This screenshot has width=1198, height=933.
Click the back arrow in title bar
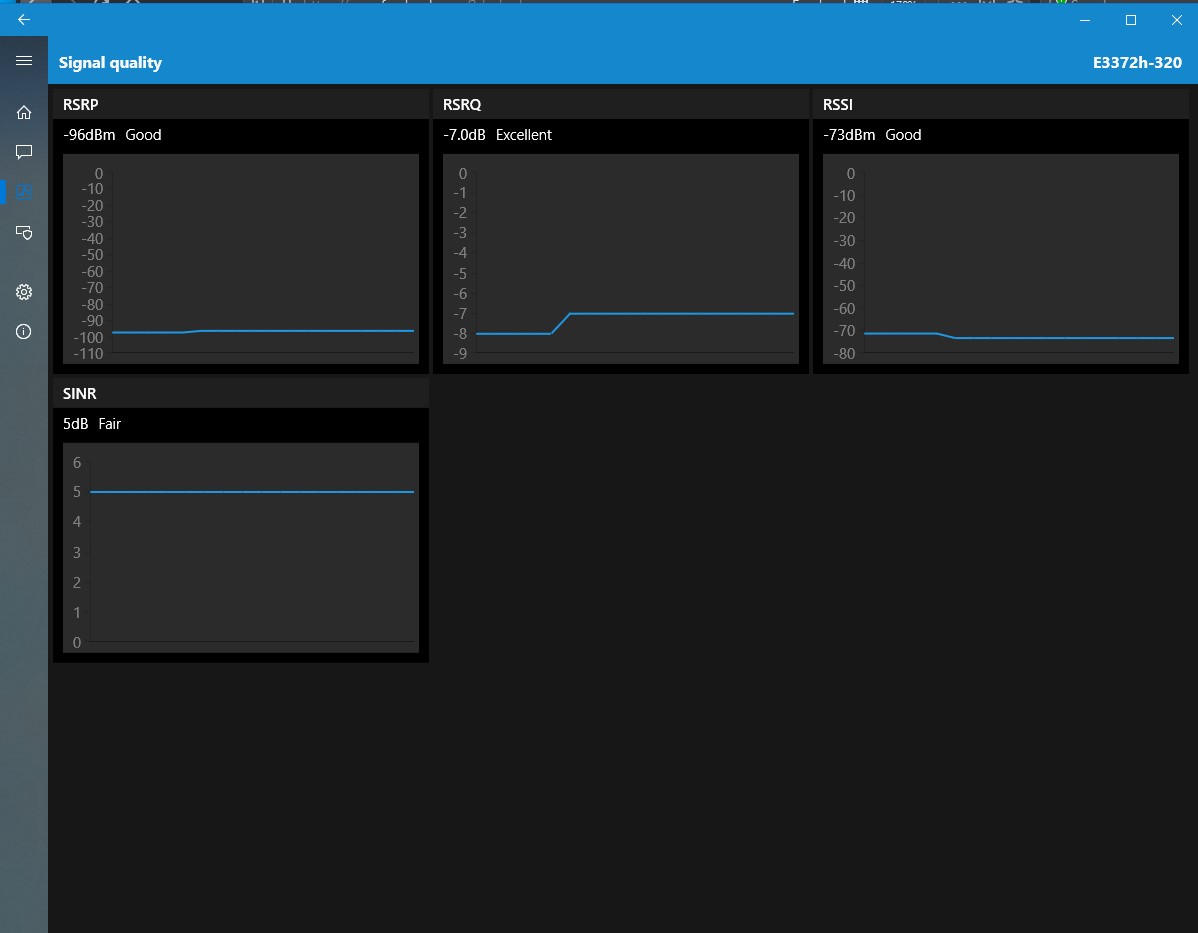click(x=24, y=20)
